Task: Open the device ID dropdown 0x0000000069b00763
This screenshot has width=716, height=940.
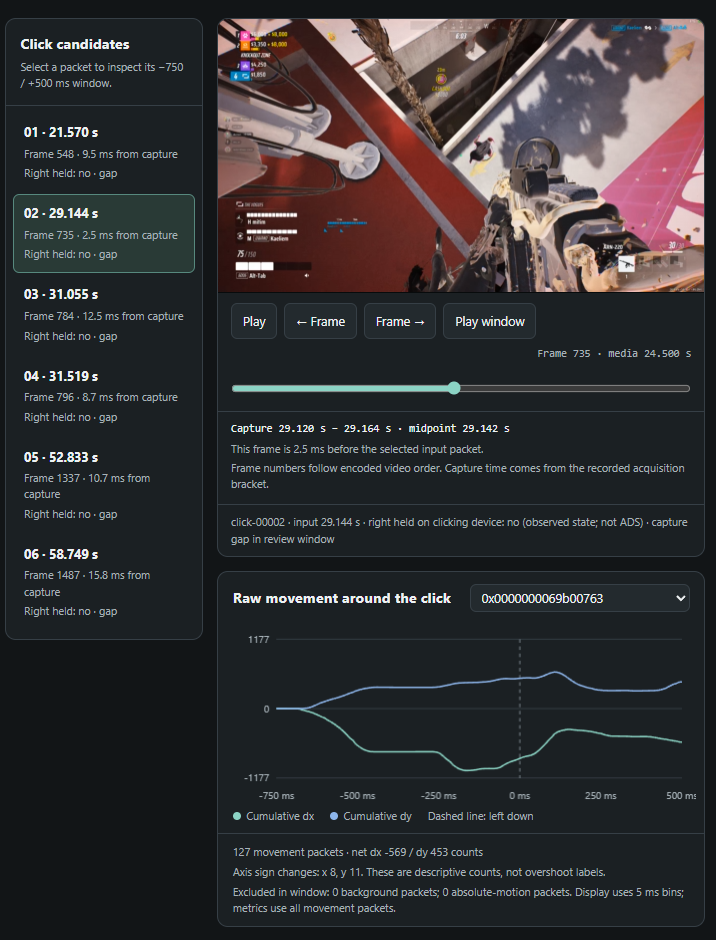Action: (x=580, y=598)
